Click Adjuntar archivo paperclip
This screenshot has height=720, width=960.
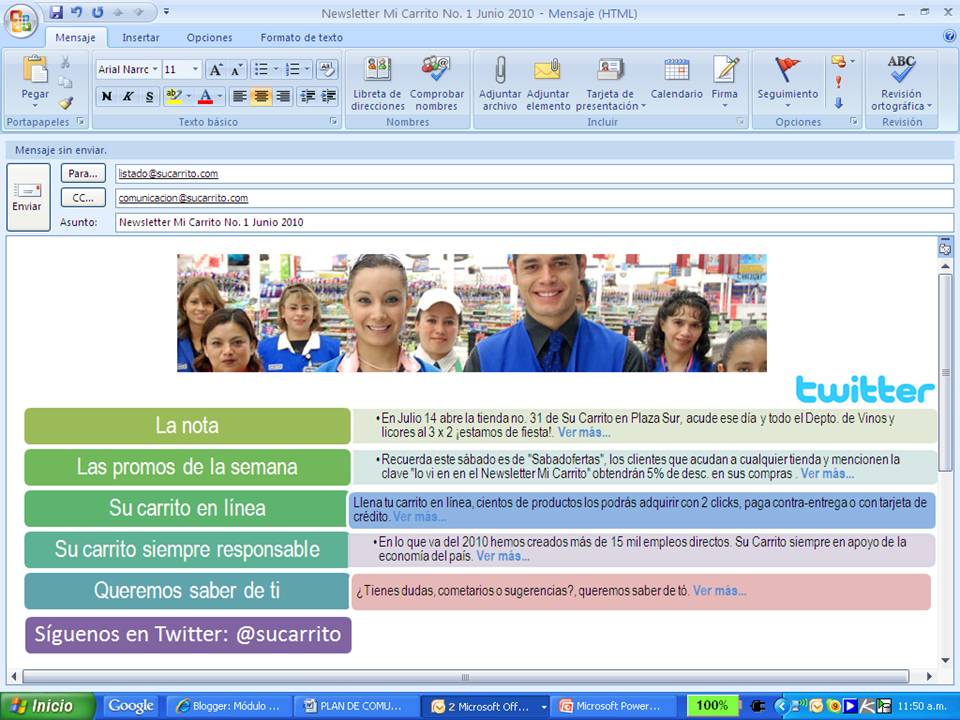(x=500, y=83)
